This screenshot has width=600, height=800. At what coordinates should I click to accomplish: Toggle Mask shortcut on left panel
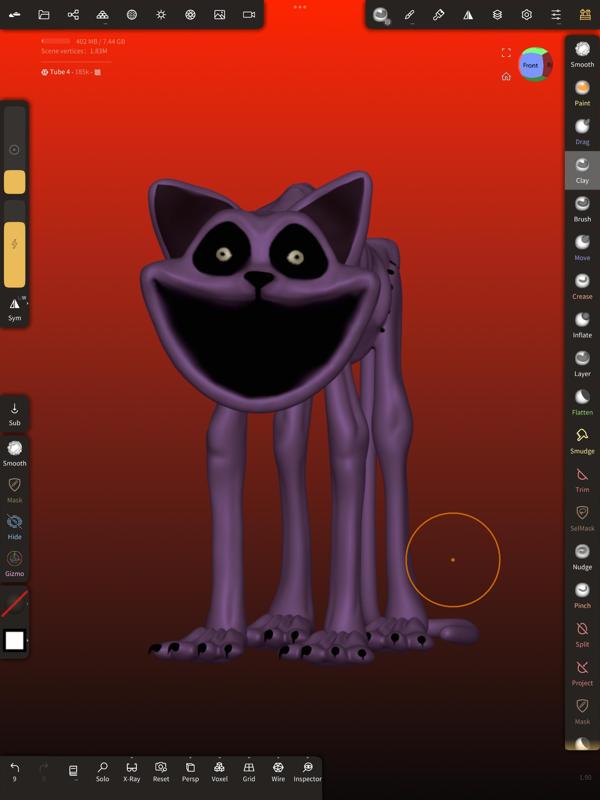tap(15, 490)
